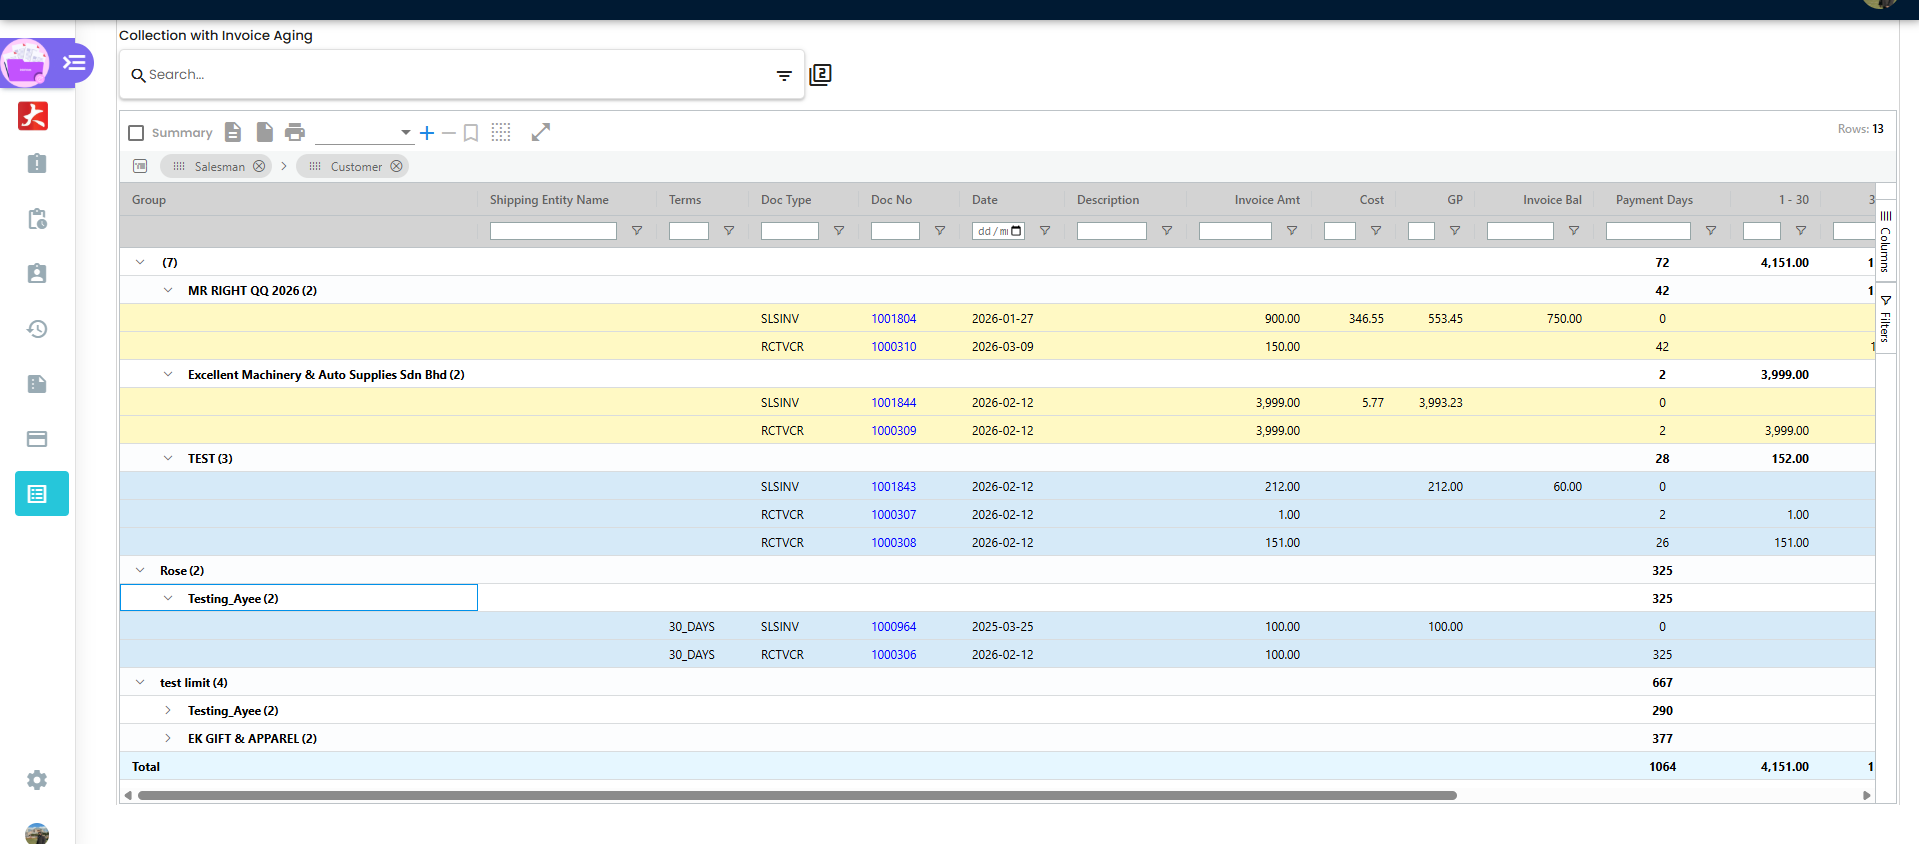Open the Filters side panel tab
This screenshot has width=1919, height=844.
[x=1885, y=320]
